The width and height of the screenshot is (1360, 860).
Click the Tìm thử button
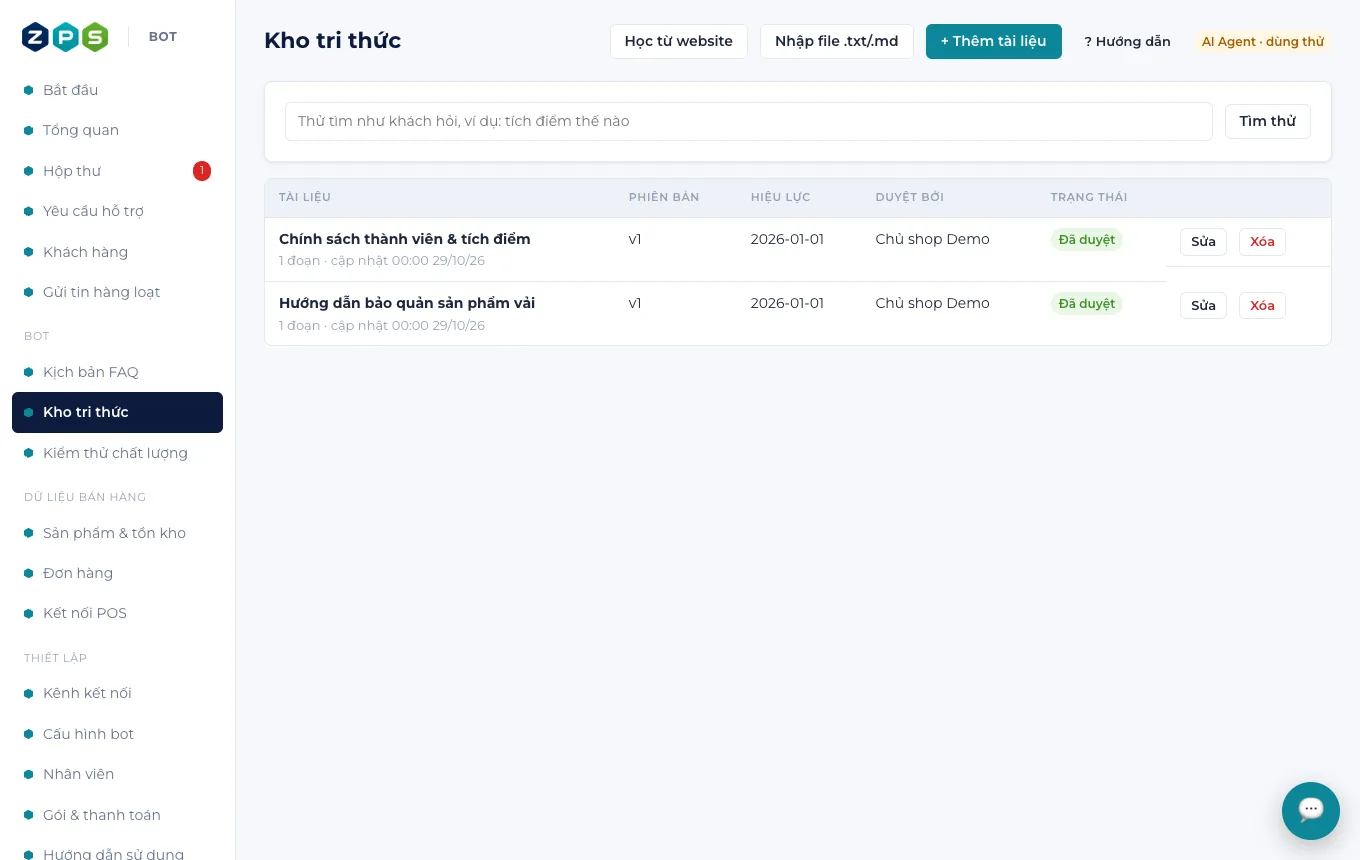(1268, 121)
